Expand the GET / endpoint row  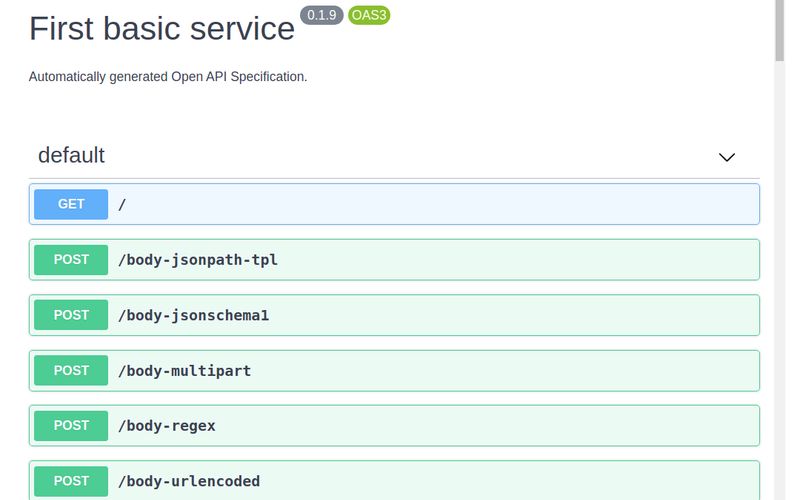coord(394,204)
